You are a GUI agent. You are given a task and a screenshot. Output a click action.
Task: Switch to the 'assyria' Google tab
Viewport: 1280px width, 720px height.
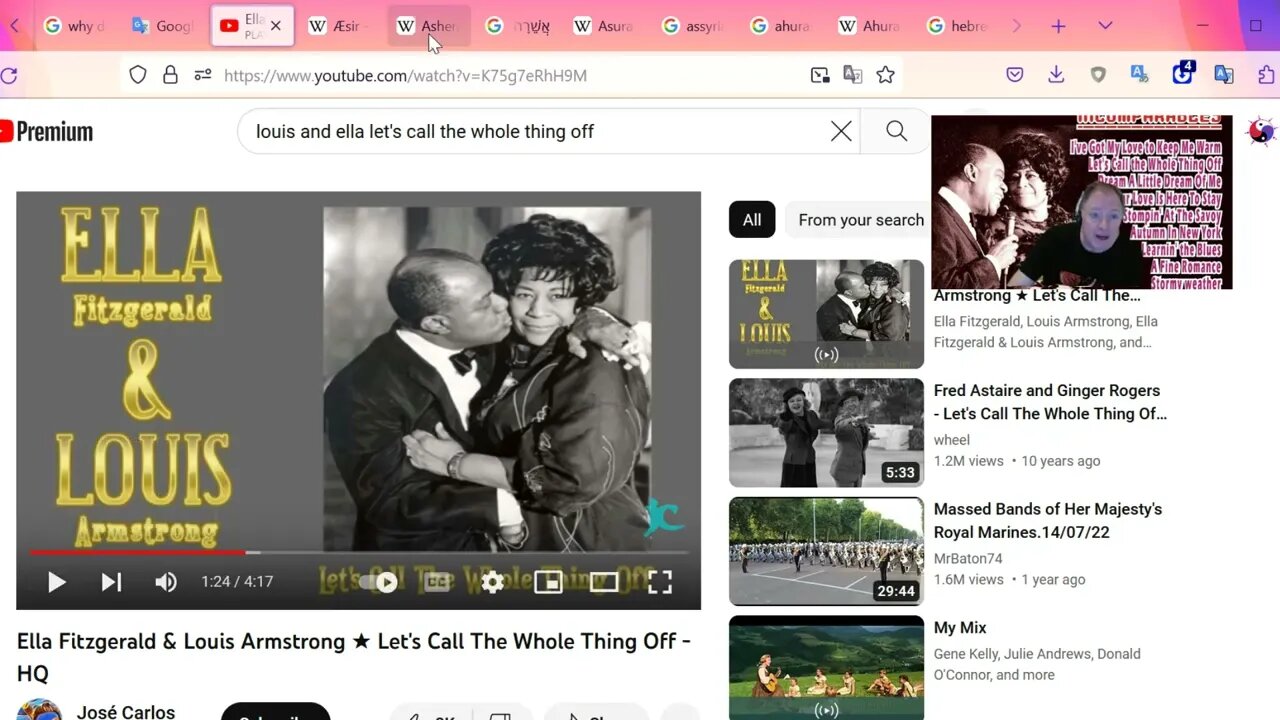point(692,26)
